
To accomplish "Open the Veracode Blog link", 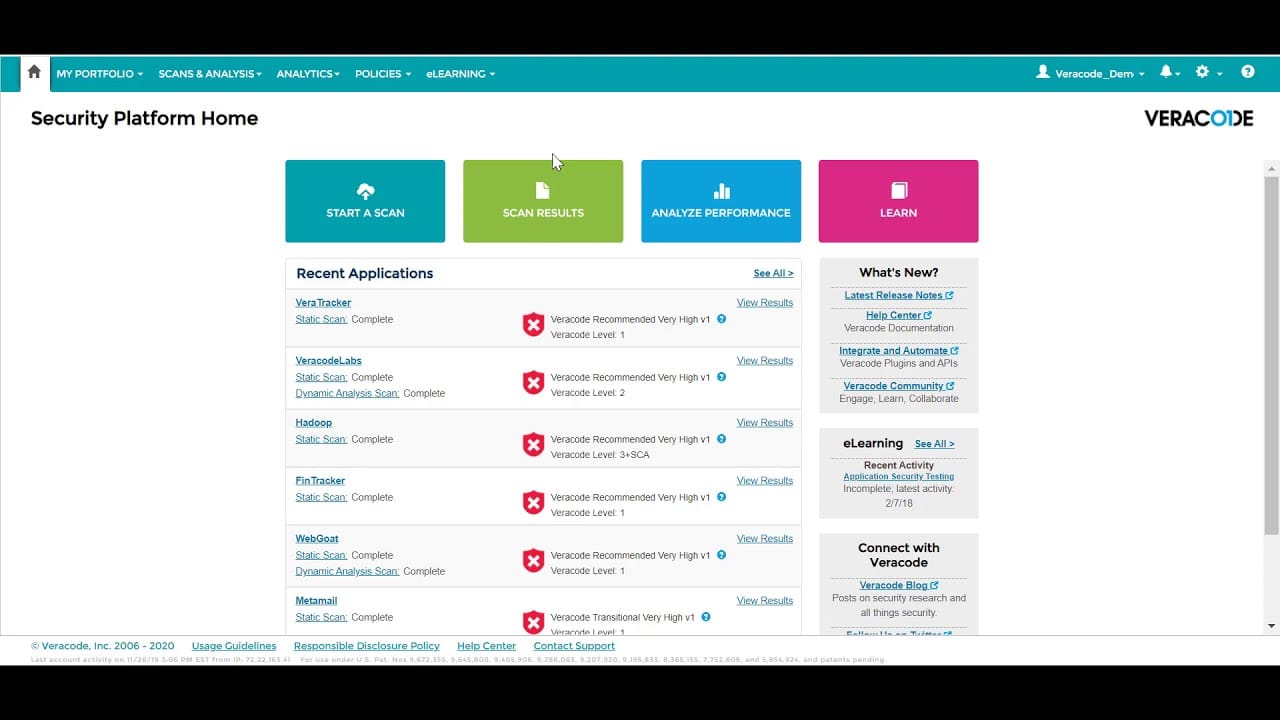I will coord(899,586).
